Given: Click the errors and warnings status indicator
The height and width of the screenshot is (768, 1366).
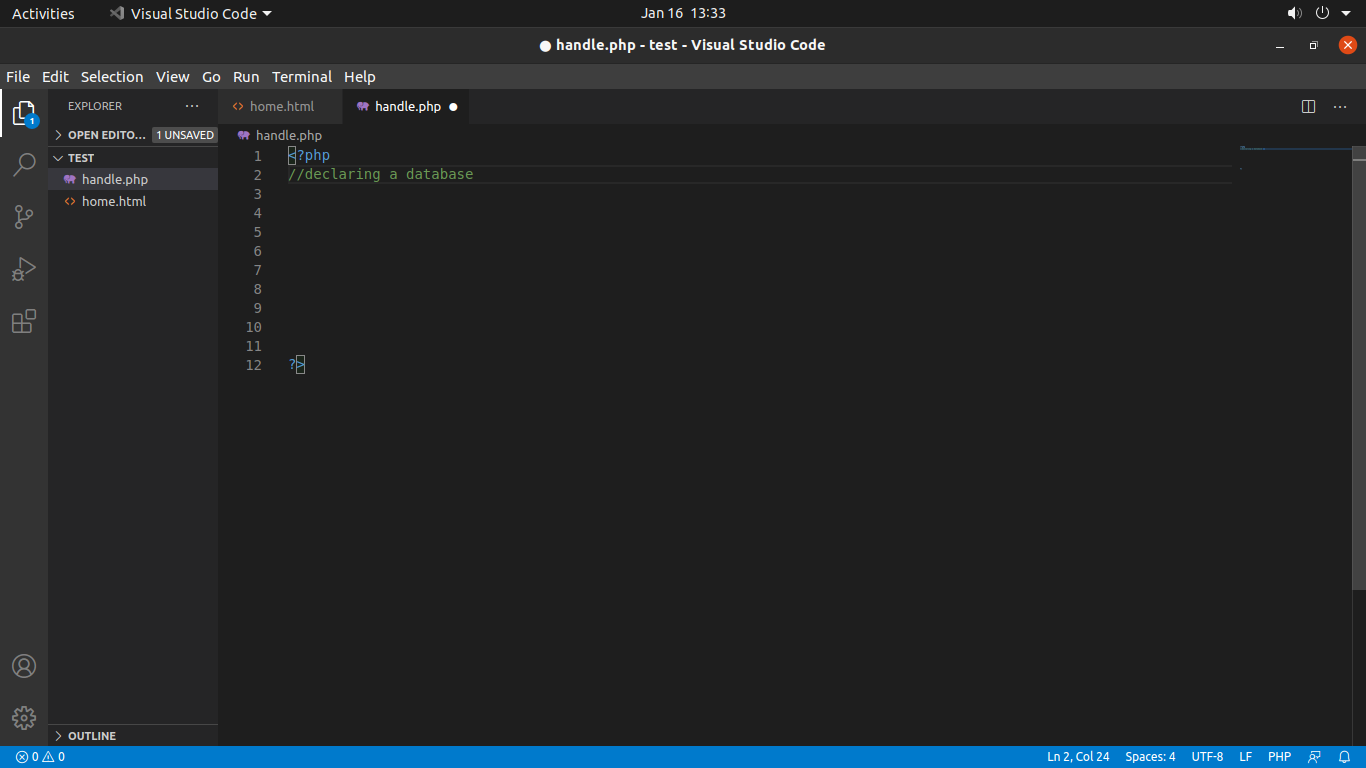Looking at the screenshot, I should 40,757.
